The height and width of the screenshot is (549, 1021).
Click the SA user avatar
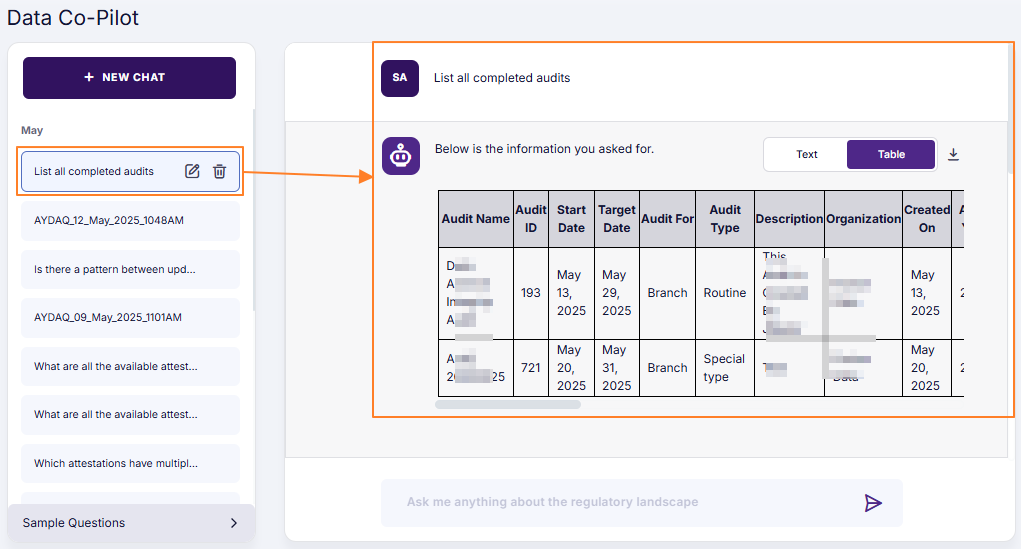click(400, 78)
